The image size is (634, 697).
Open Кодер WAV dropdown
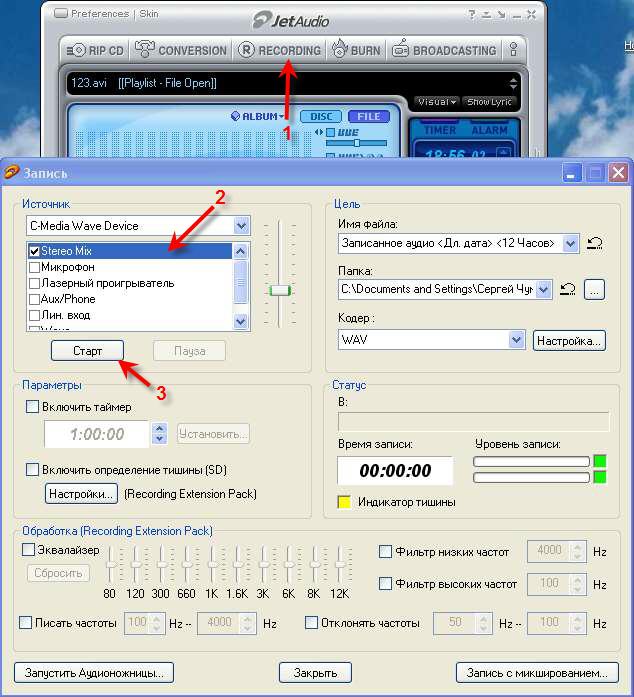(x=516, y=340)
